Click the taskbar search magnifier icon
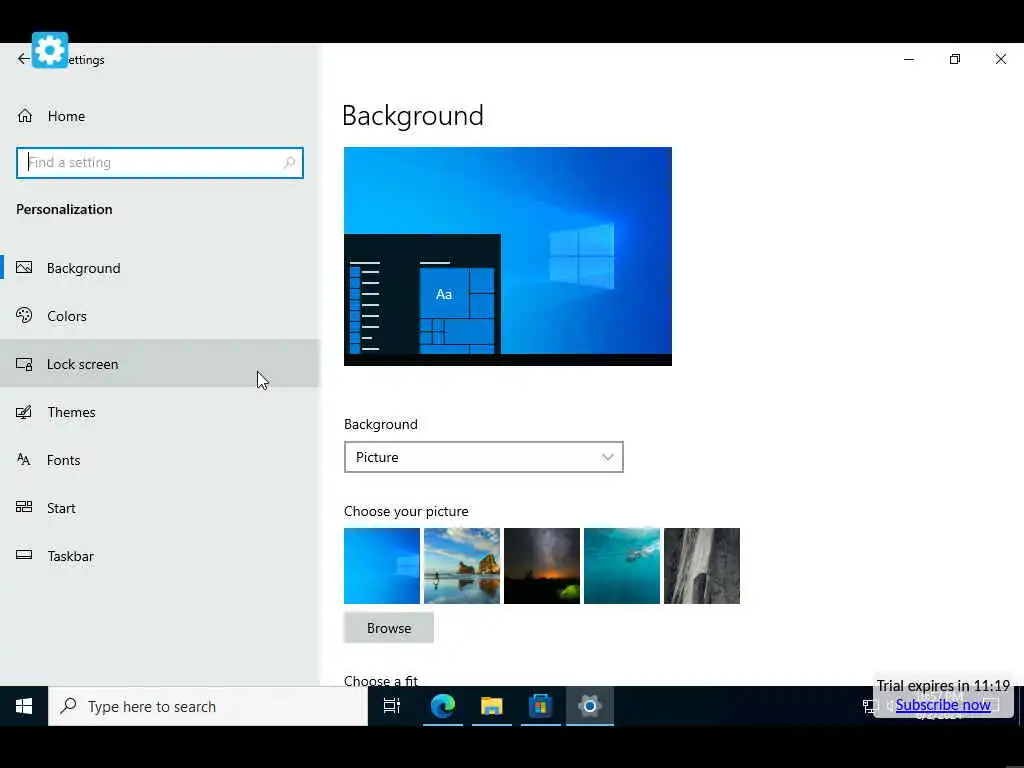This screenshot has width=1024, height=768. click(69, 706)
